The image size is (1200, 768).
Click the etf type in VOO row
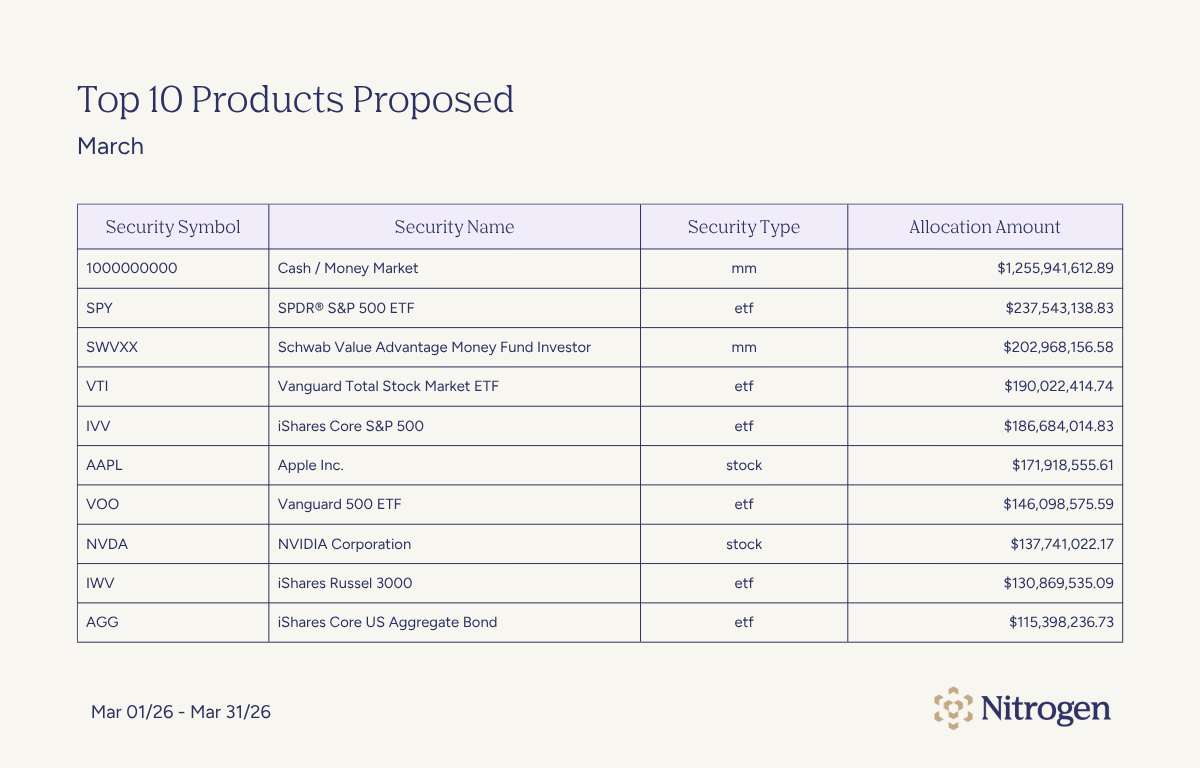click(x=744, y=504)
